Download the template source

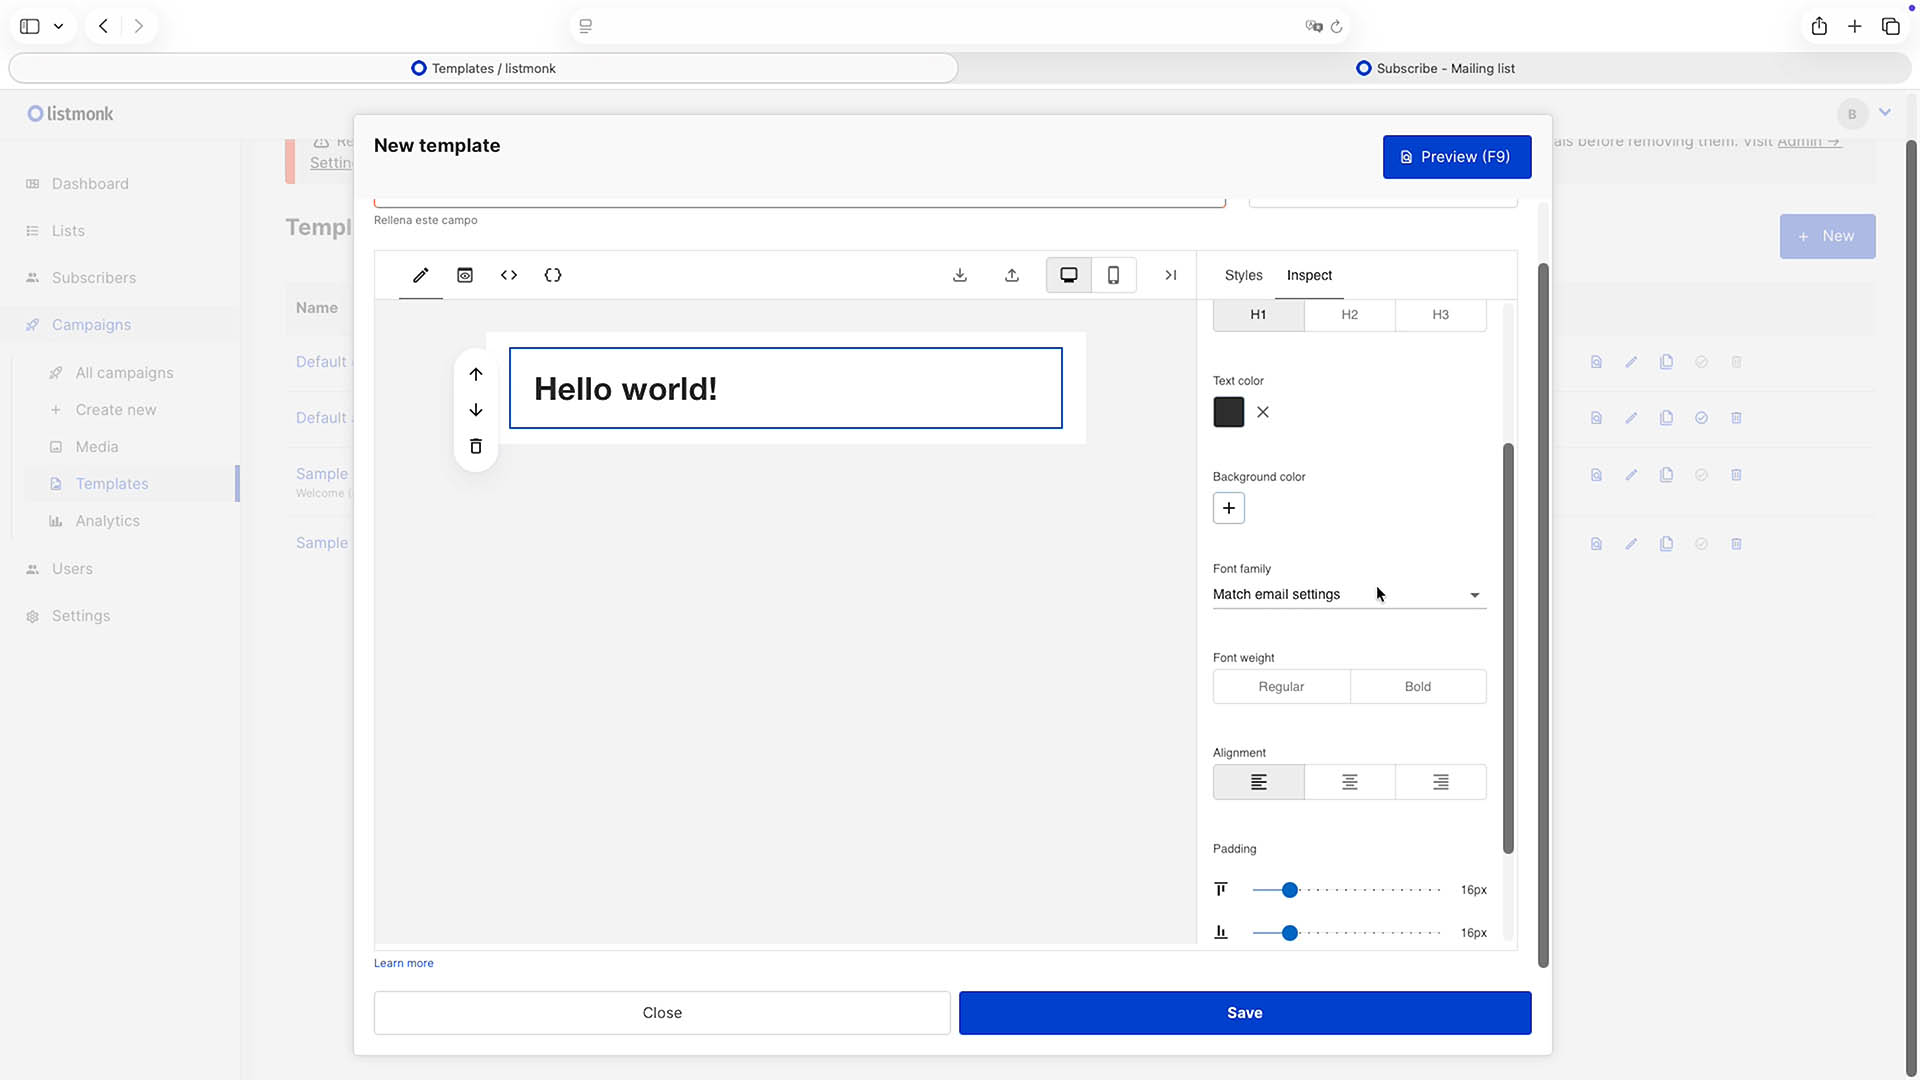tap(959, 275)
